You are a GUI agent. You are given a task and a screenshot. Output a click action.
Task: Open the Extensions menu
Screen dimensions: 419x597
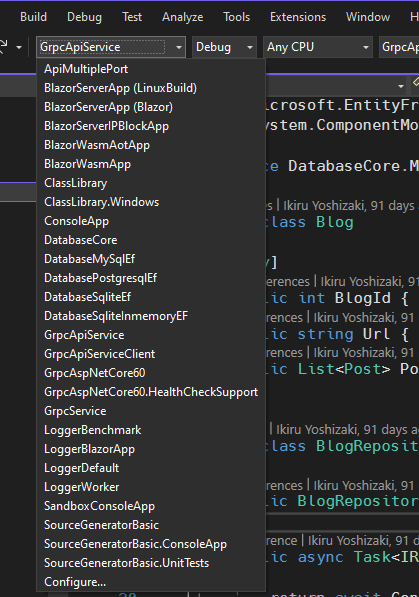pos(298,17)
